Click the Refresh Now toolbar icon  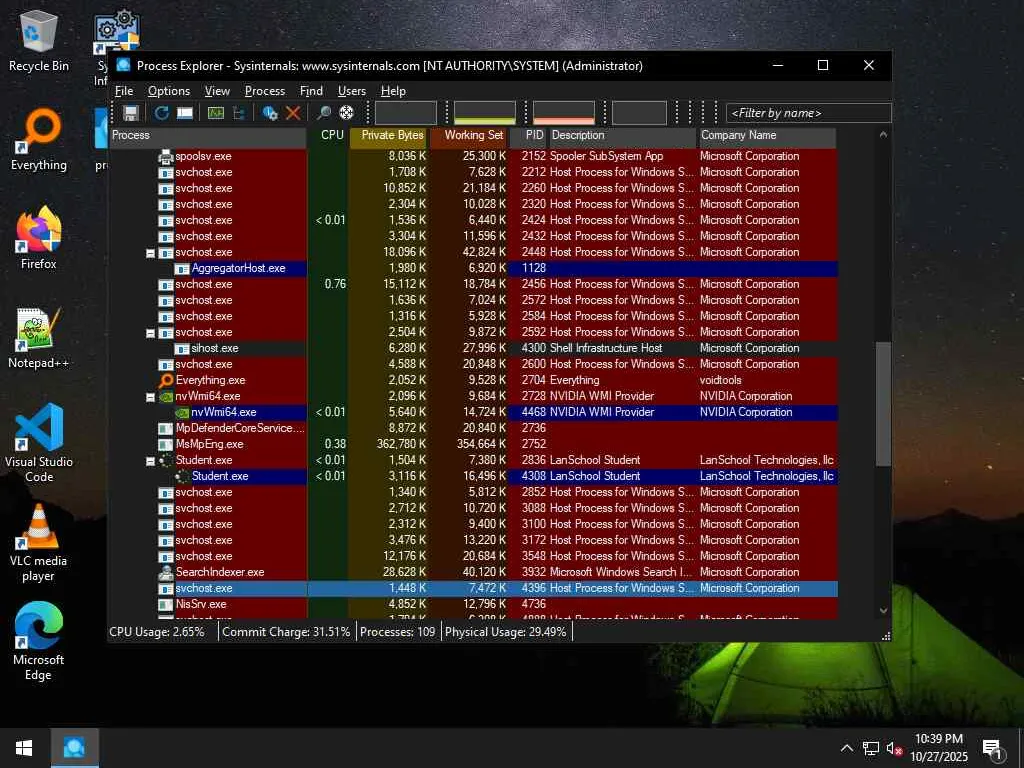coord(162,113)
